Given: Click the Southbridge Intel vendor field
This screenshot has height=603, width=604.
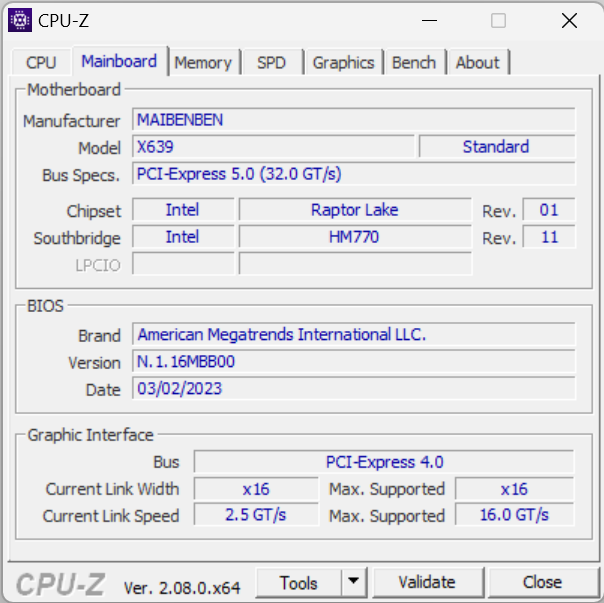Looking at the screenshot, I should click(x=183, y=237).
